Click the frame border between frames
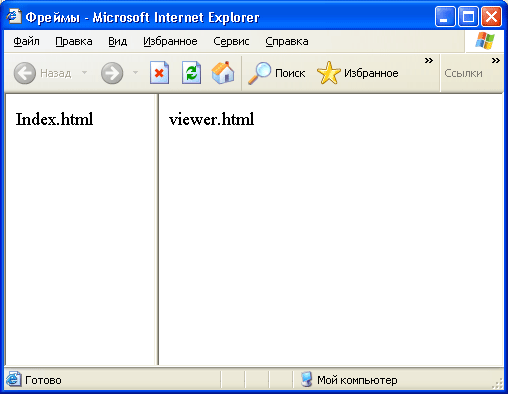Screen dimensions: 508x394 pos(157,229)
